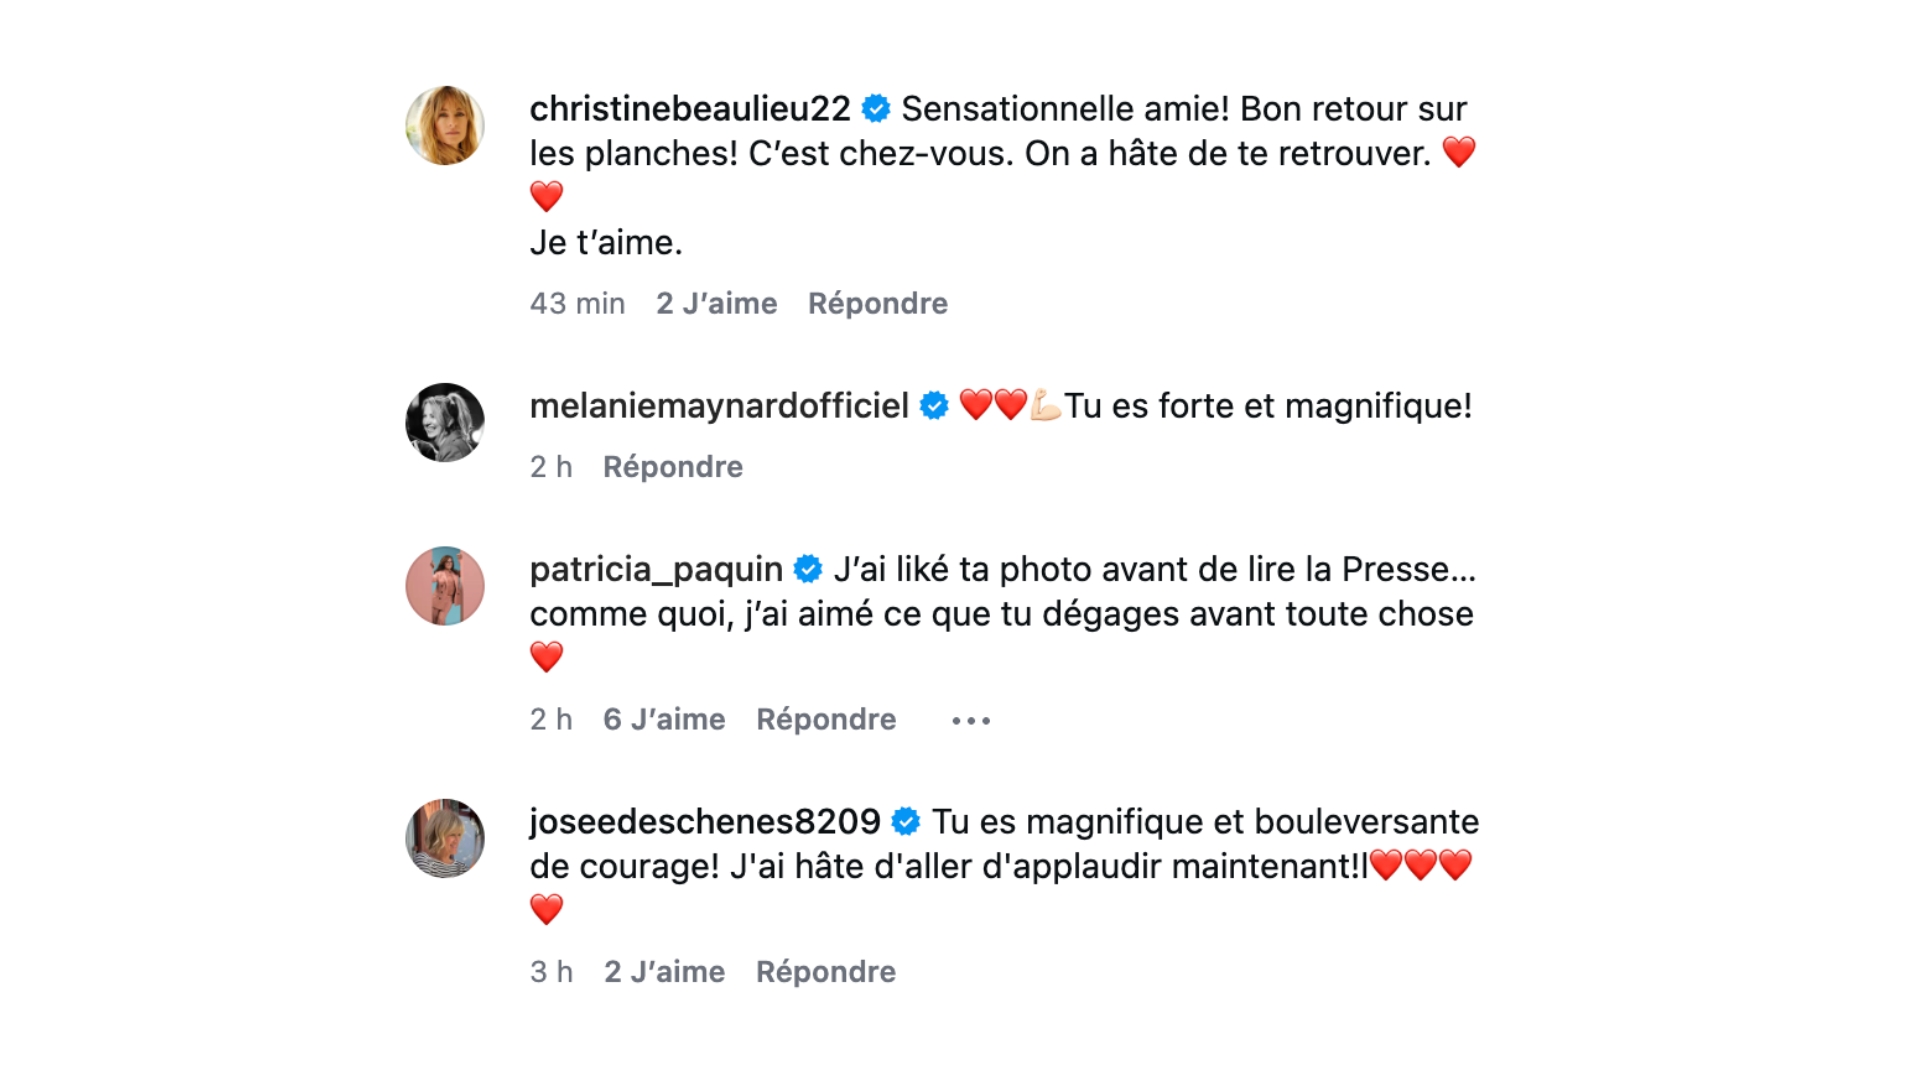
Task: View the 6 J'aime on patricia_paquin's comment
Action: pos(664,719)
